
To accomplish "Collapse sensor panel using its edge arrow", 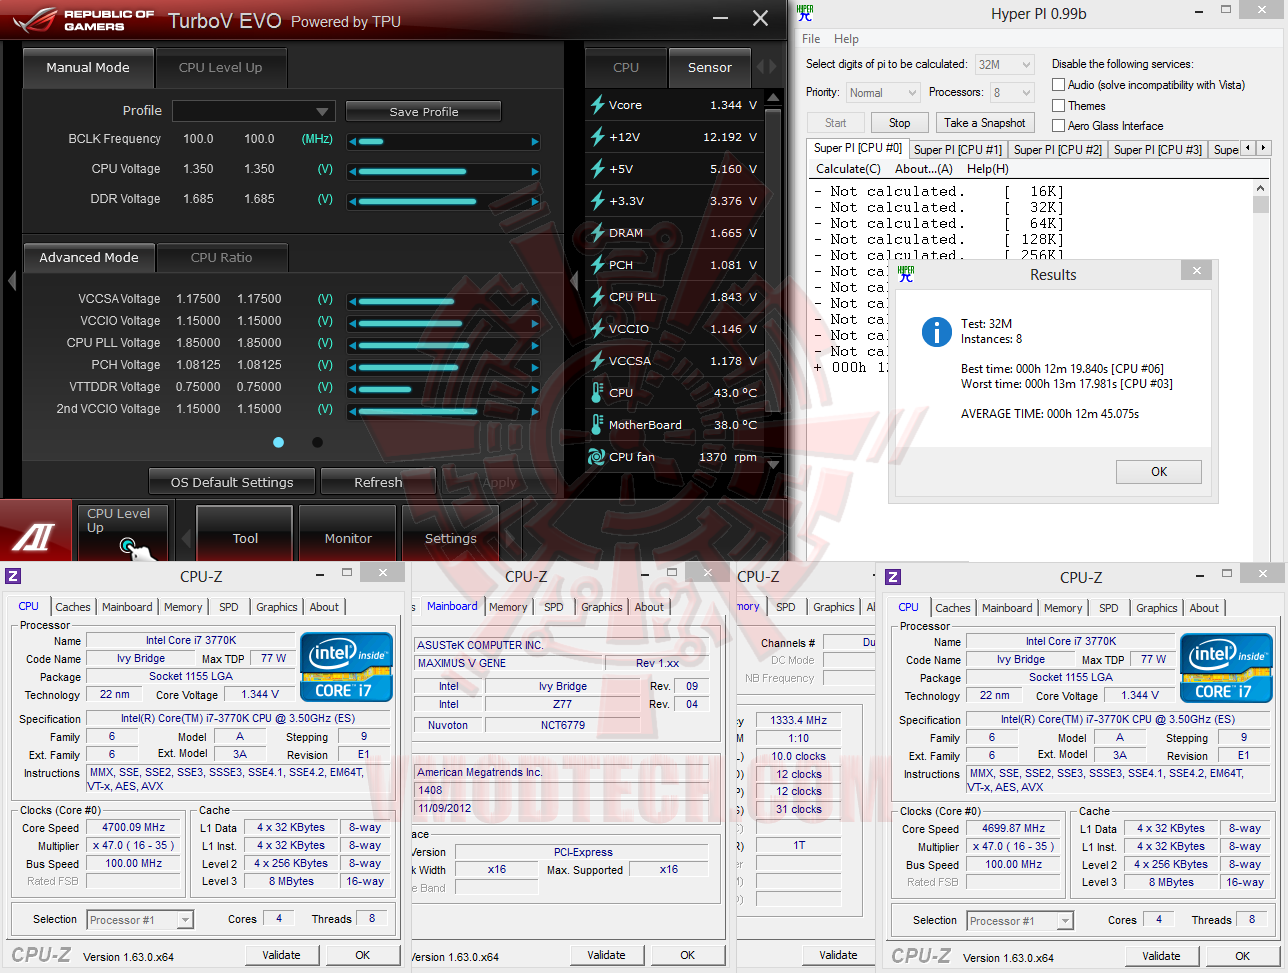I will click(x=574, y=281).
